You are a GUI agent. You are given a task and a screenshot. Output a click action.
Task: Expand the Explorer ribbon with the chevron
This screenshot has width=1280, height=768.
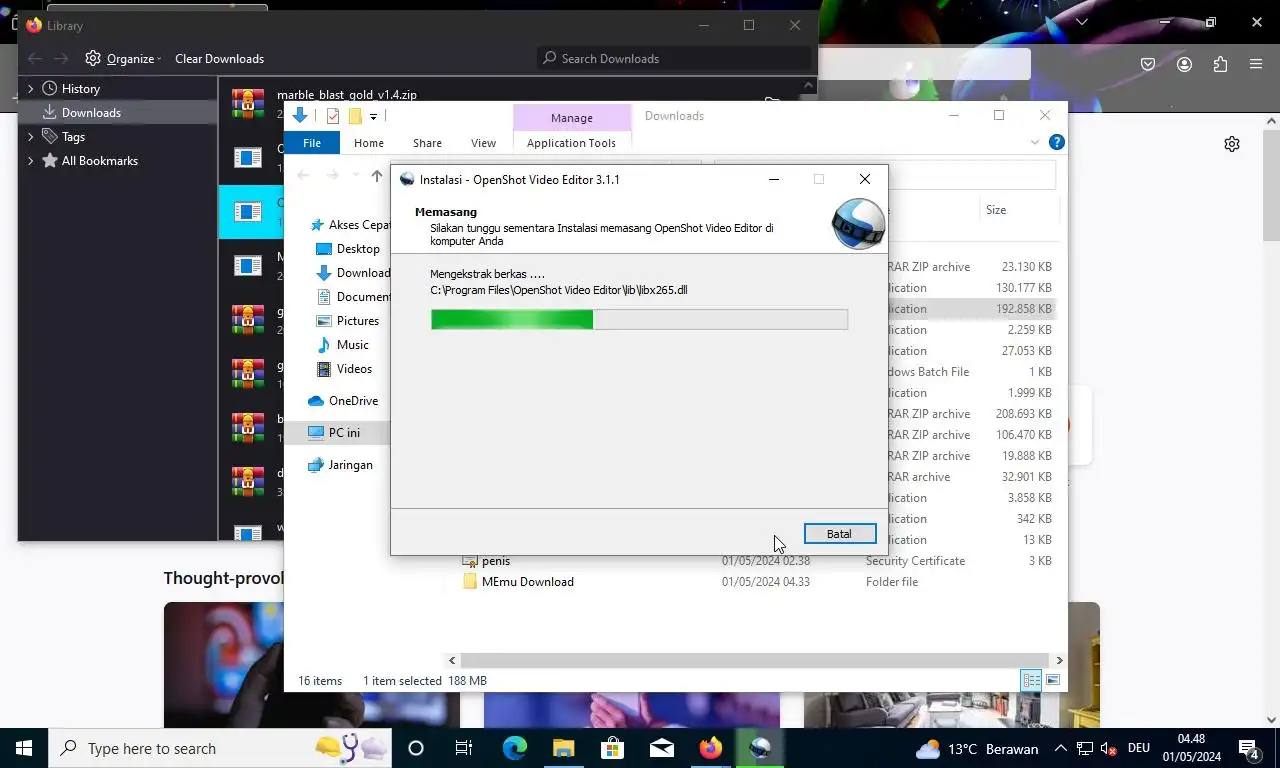[1035, 143]
